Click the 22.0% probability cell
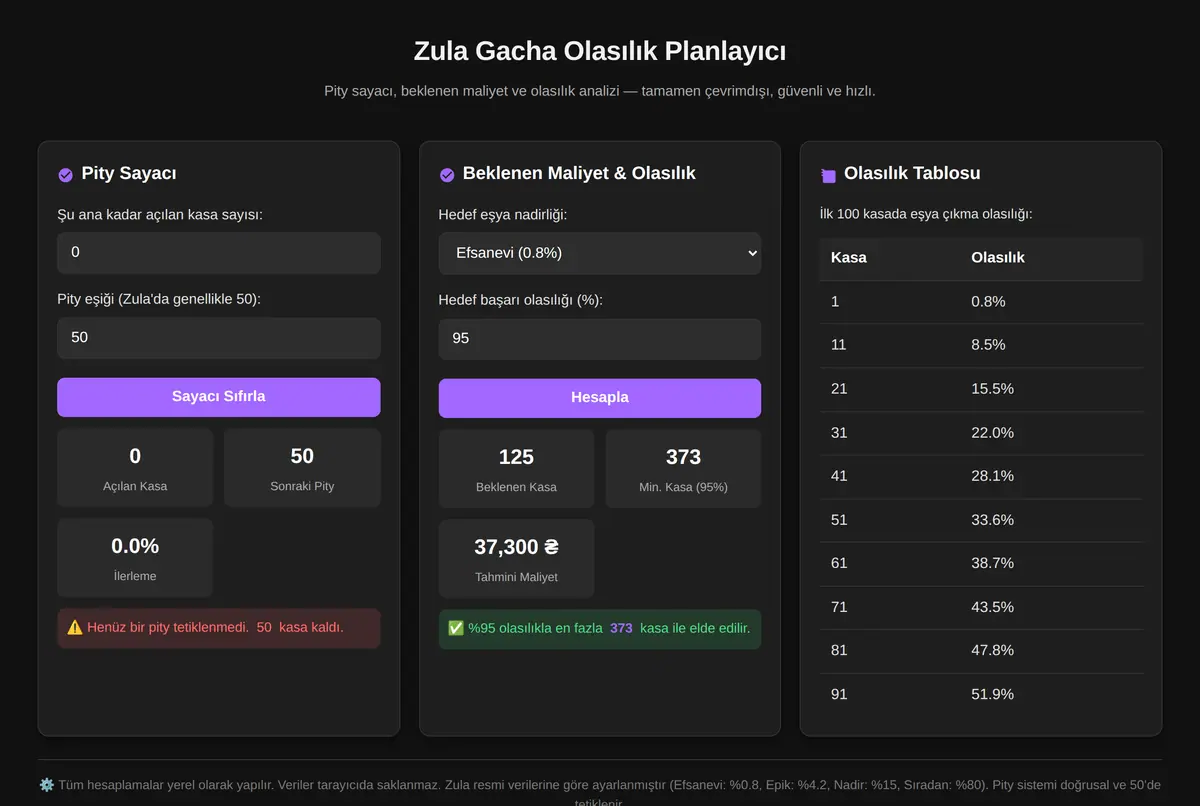Screen dimensions: 1200x806 tap(1051, 433)
